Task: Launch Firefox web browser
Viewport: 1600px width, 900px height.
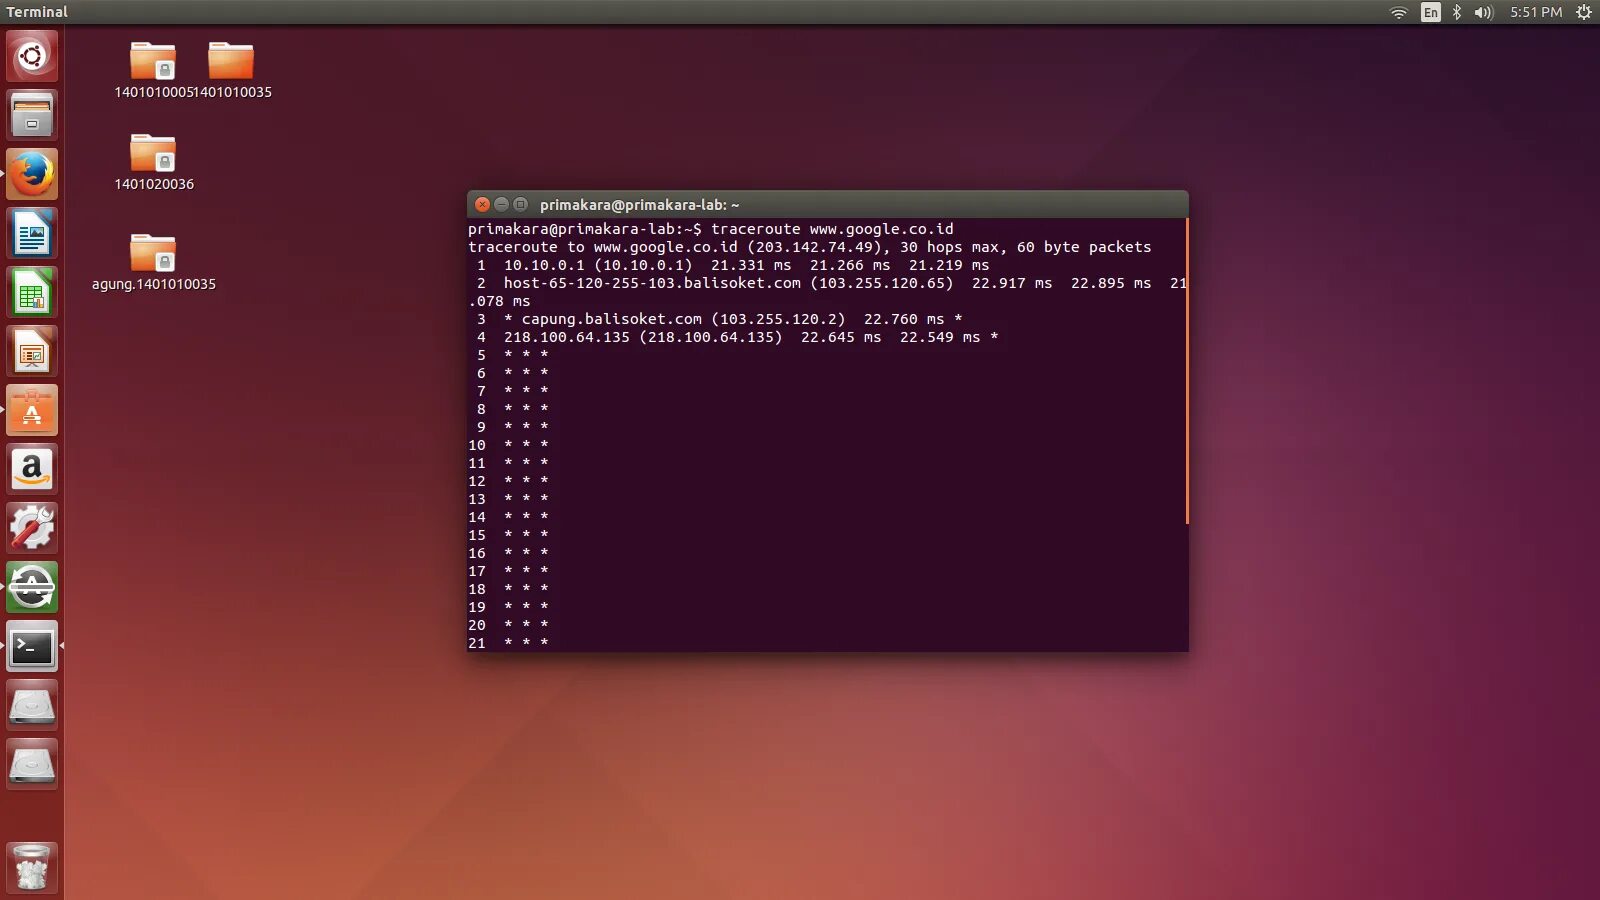Action: (x=32, y=174)
